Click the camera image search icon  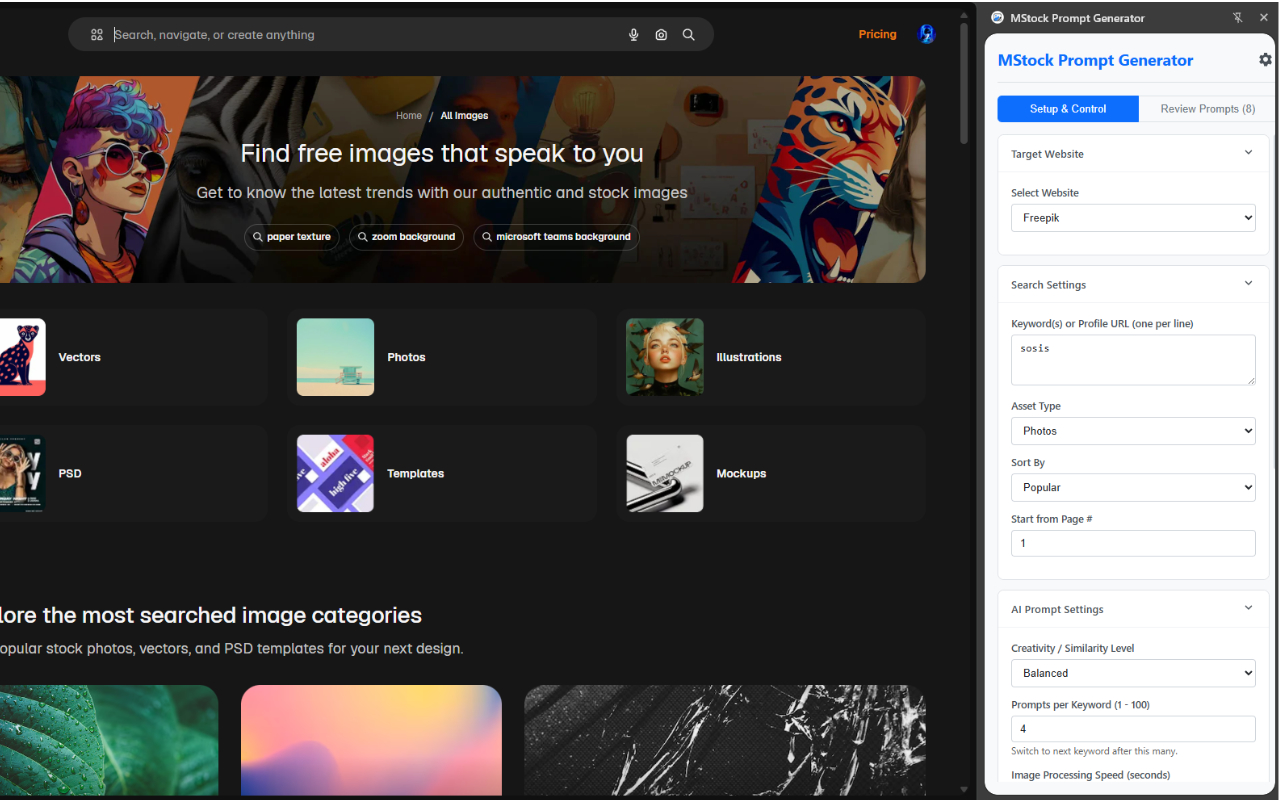[661, 35]
